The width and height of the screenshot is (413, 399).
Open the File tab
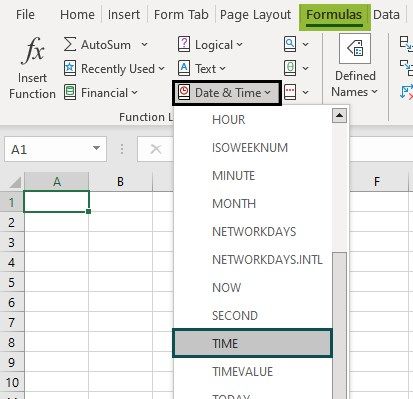(x=25, y=15)
